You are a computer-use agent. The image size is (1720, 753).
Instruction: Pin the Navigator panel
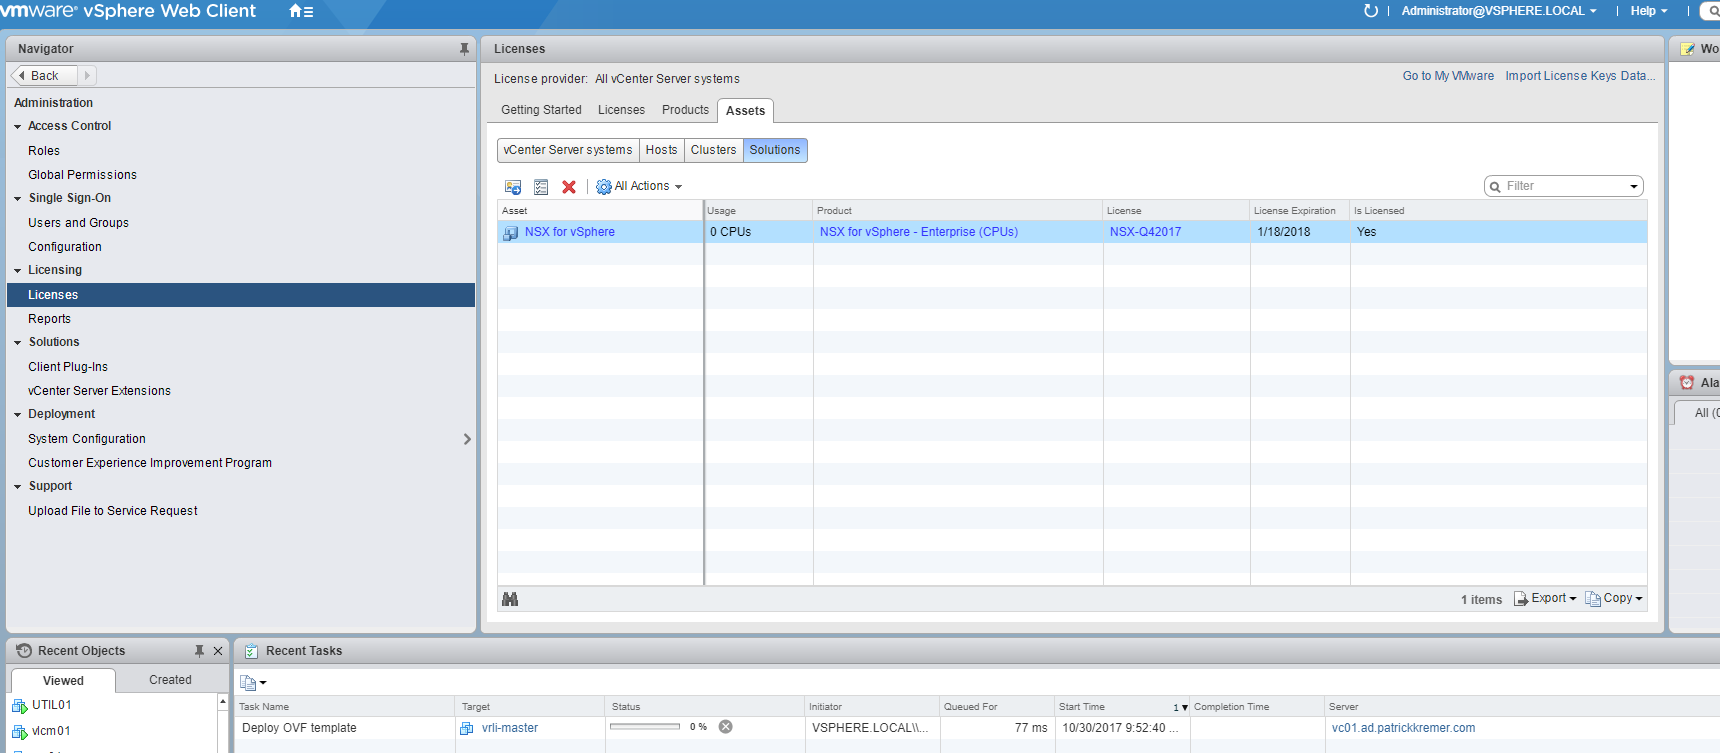click(464, 49)
